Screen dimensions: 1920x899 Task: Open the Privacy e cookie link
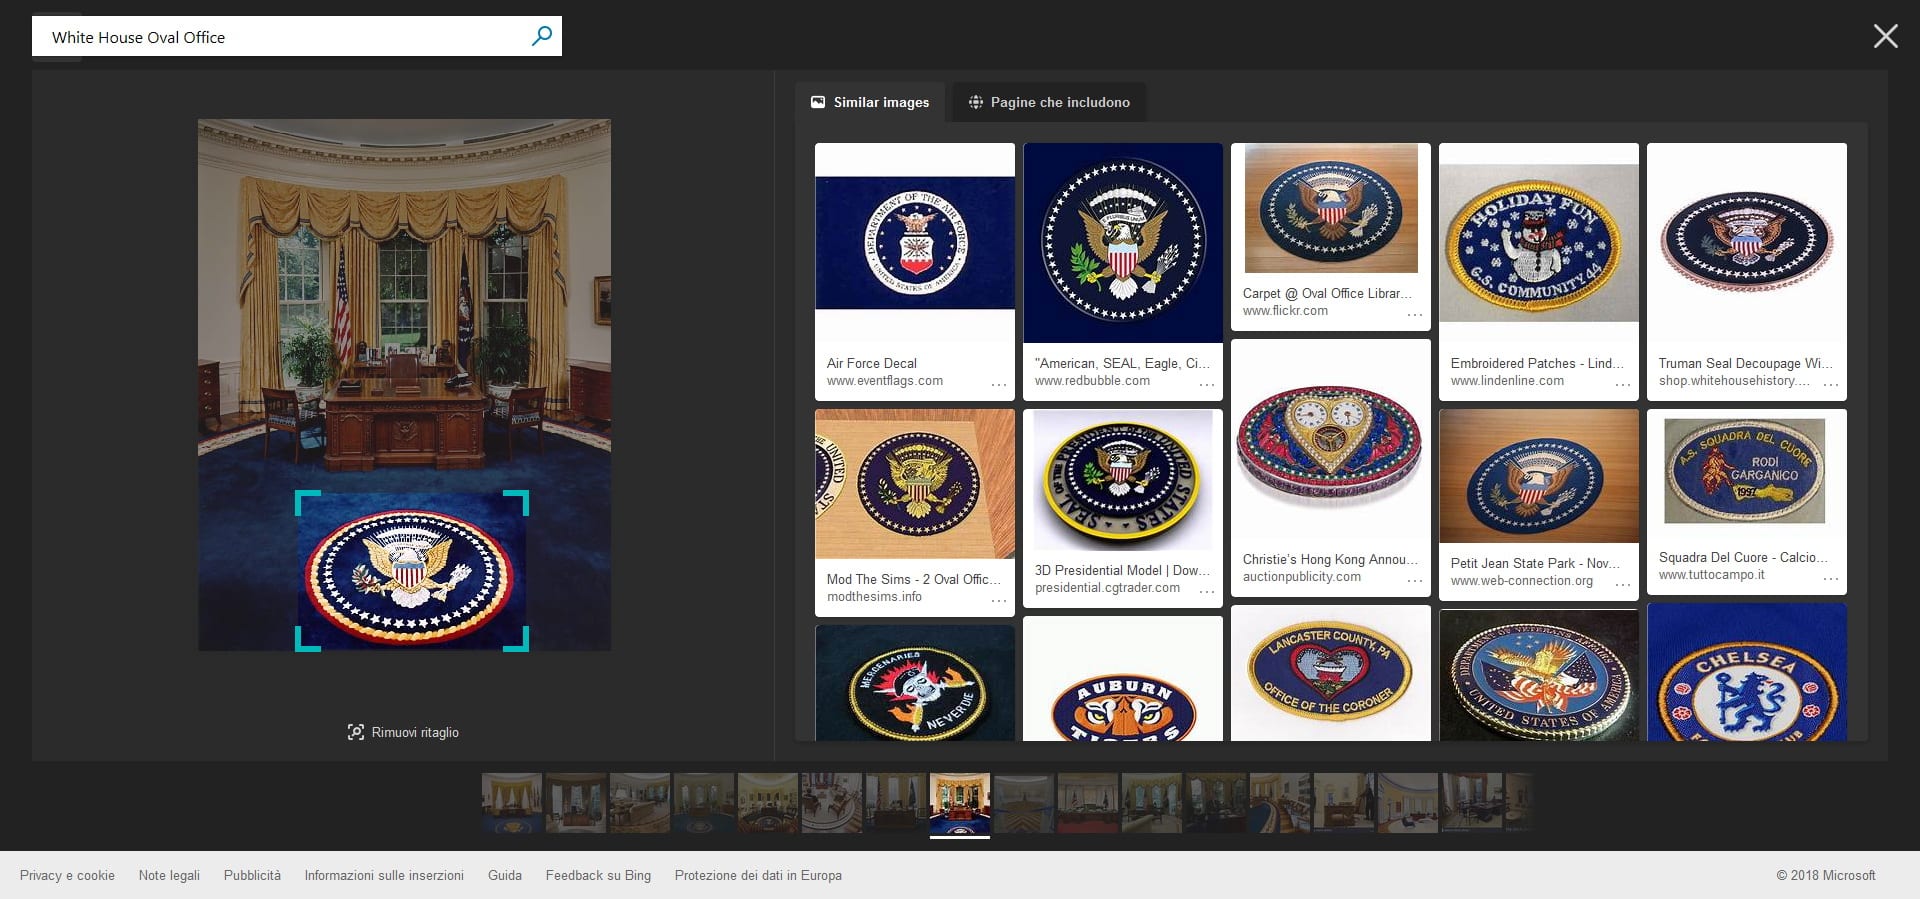[67, 875]
